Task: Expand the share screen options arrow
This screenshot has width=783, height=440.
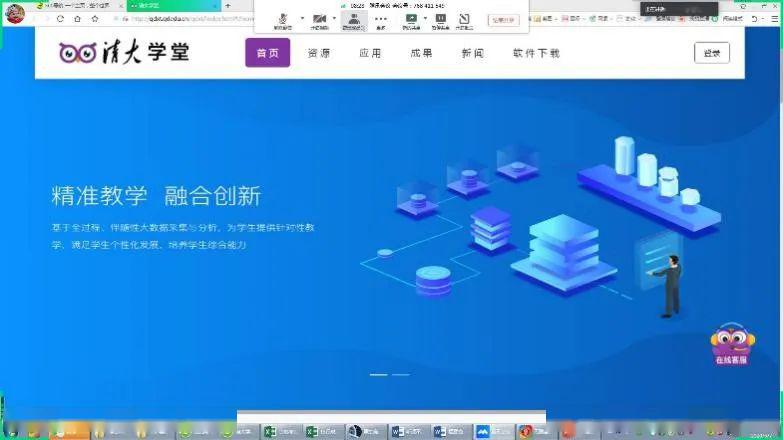Action: pyautogui.click(x=425, y=18)
